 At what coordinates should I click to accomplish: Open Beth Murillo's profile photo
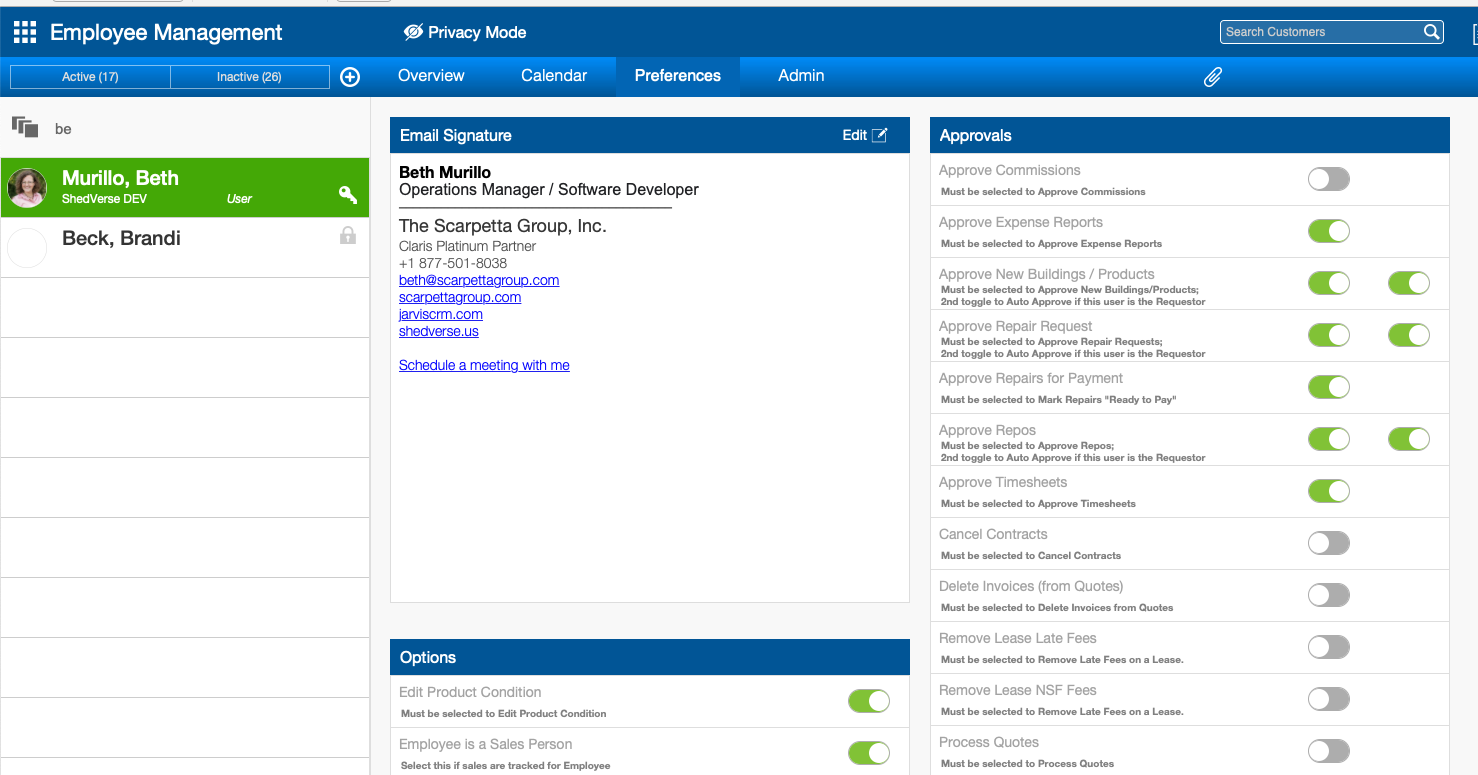point(27,188)
